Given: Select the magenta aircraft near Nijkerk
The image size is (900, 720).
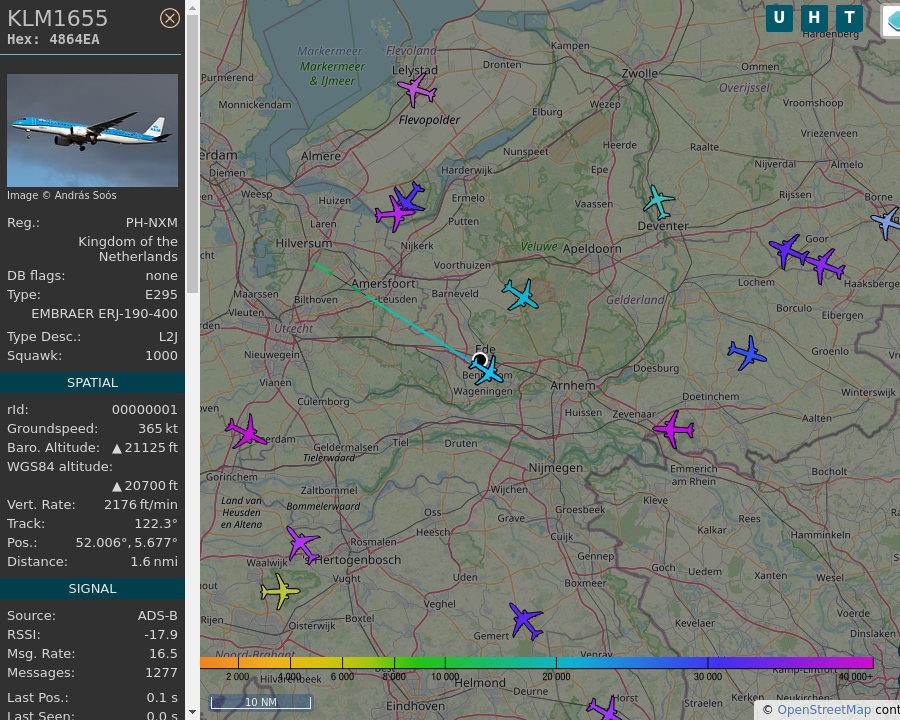Looking at the screenshot, I should (x=394, y=214).
